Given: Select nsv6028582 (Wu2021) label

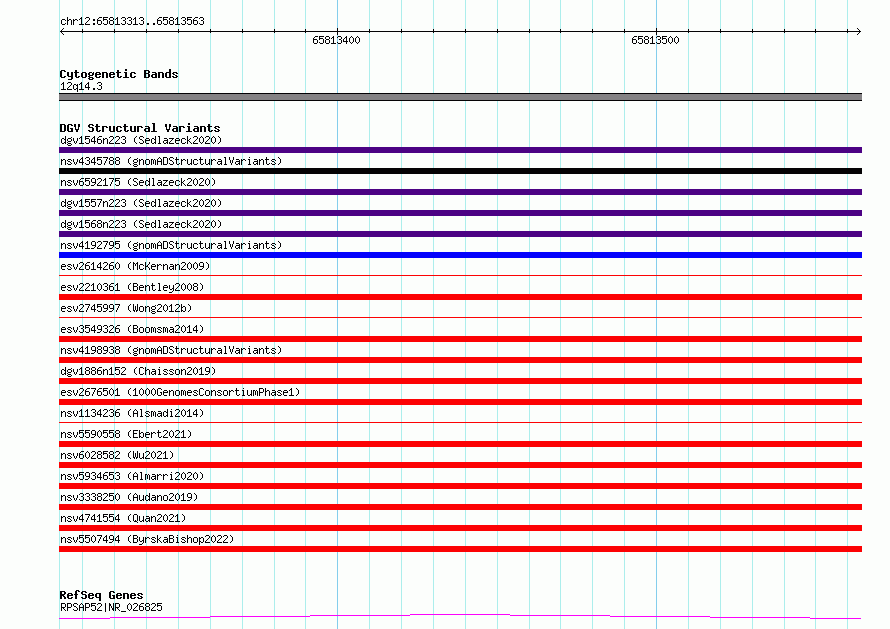Looking at the screenshot, I should 117,455.
